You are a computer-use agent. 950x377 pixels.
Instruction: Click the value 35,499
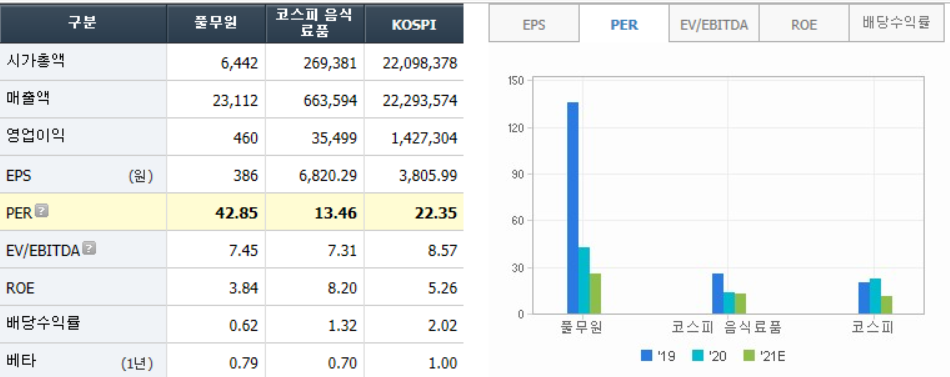334,138
